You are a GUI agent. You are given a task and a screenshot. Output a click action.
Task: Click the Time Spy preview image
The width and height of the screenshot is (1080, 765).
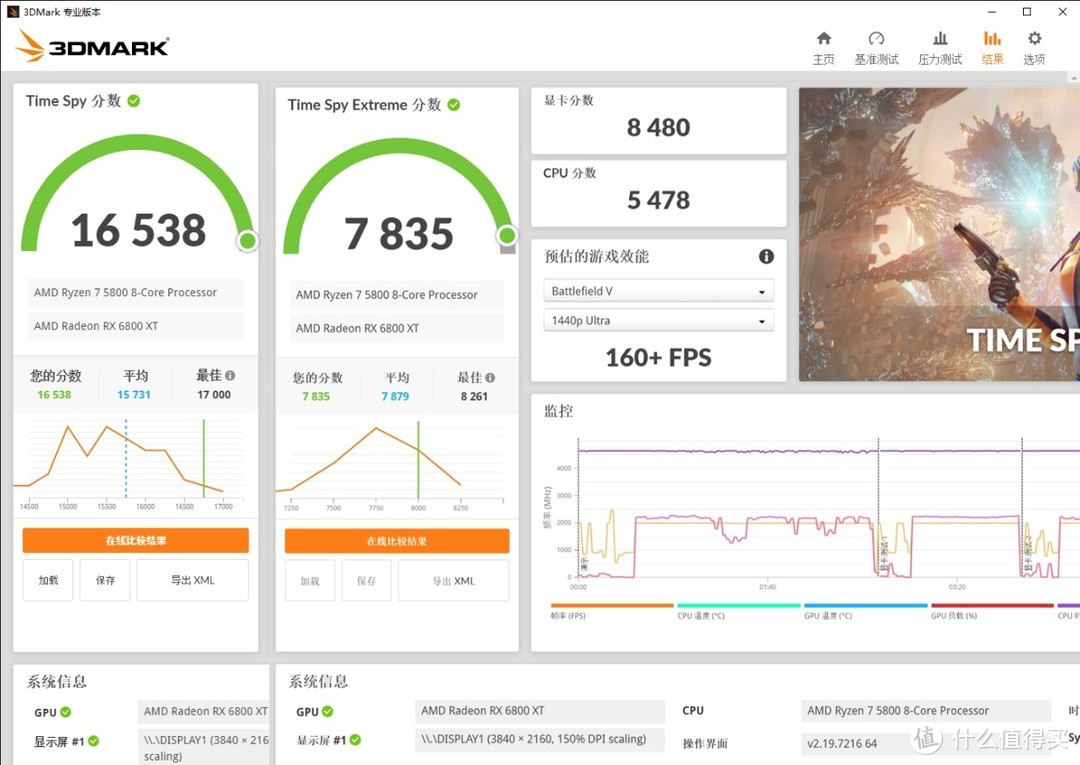tap(940, 237)
